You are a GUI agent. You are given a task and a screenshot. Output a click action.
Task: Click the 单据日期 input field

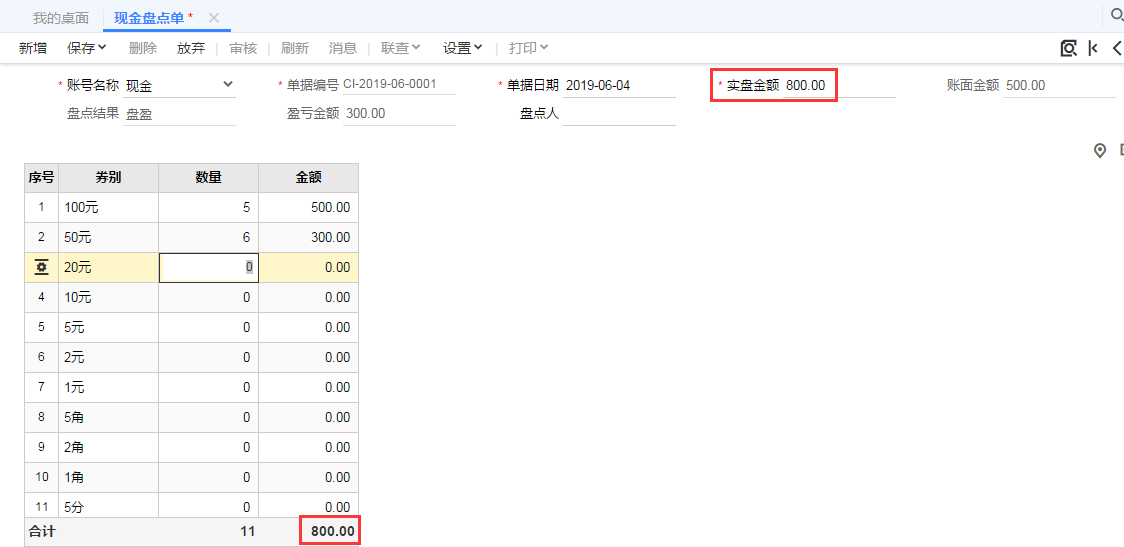[618, 86]
